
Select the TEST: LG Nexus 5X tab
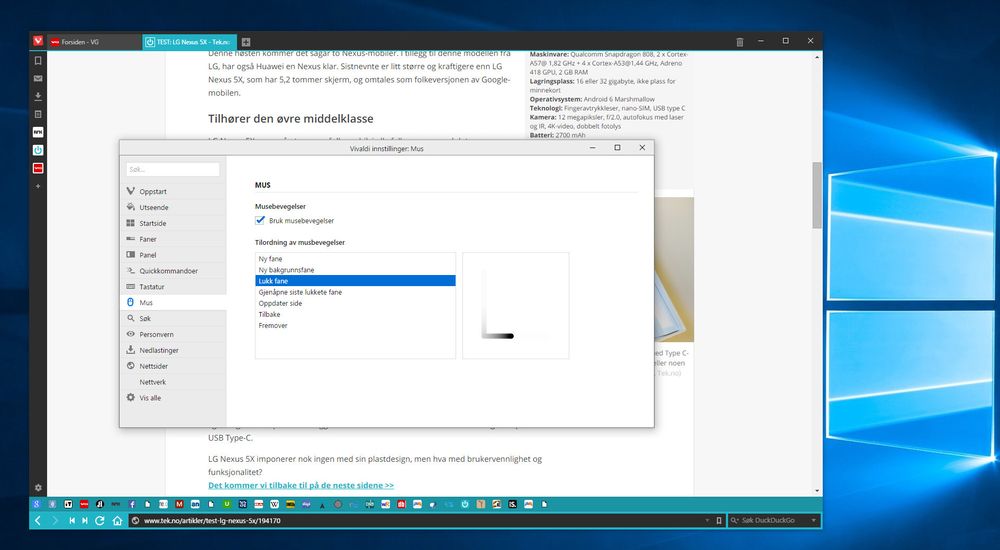[189, 42]
